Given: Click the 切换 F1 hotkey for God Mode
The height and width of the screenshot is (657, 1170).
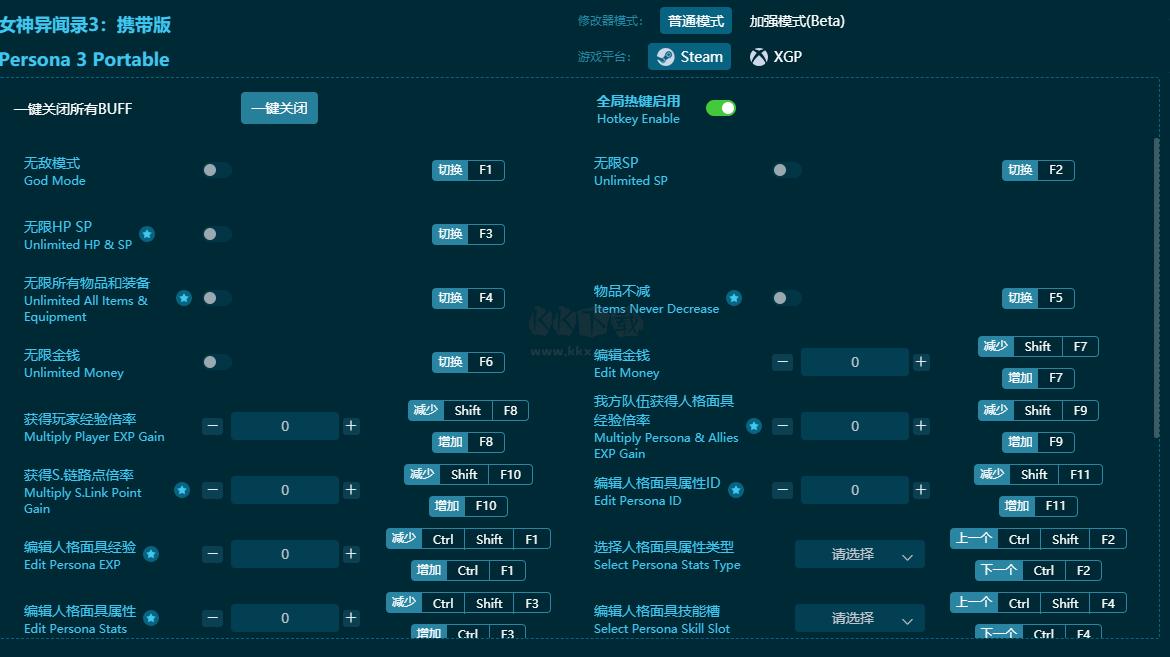Looking at the screenshot, I should 468,170.
